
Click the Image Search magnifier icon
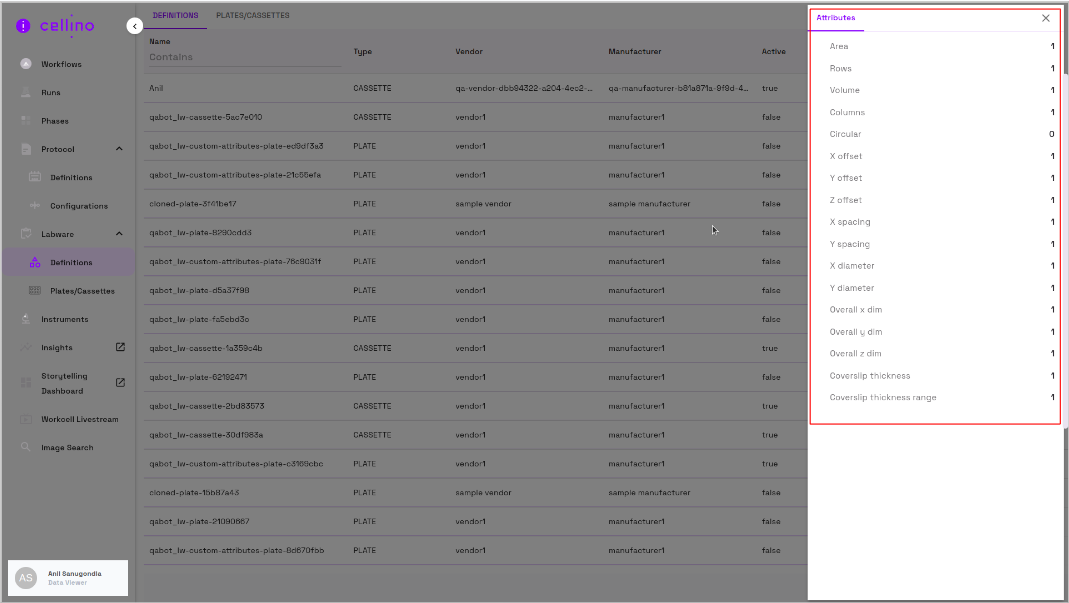coord(26,447)
